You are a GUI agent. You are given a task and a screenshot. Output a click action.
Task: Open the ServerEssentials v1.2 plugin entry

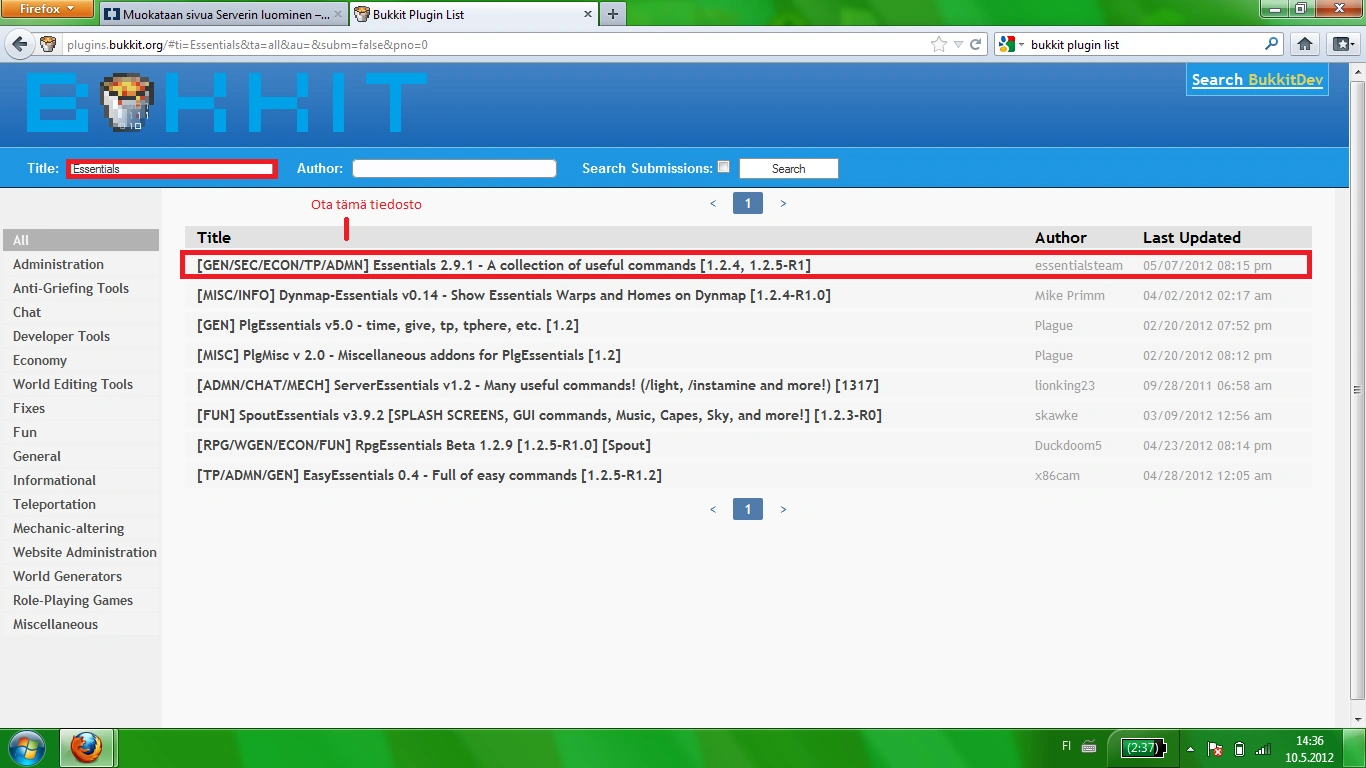coord(538,385)
